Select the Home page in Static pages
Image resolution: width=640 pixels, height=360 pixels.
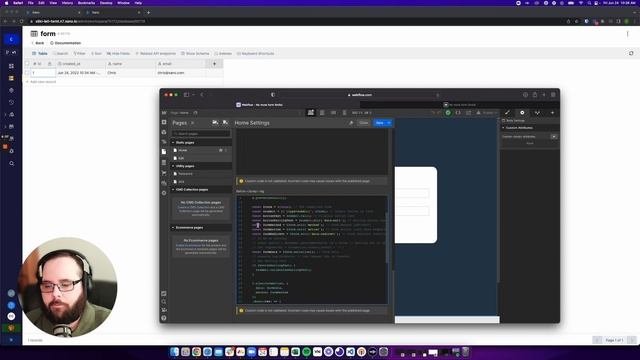(201, 150)
